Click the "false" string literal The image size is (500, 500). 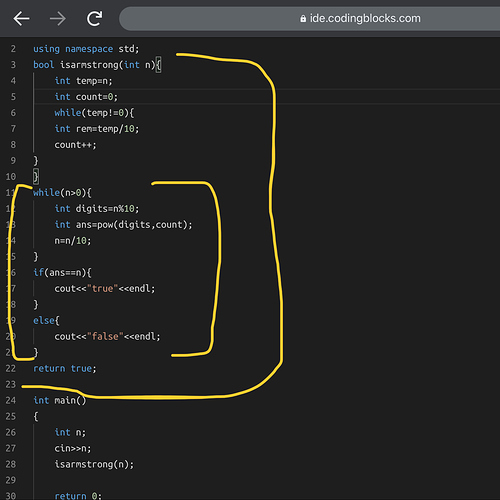(105, 336)
